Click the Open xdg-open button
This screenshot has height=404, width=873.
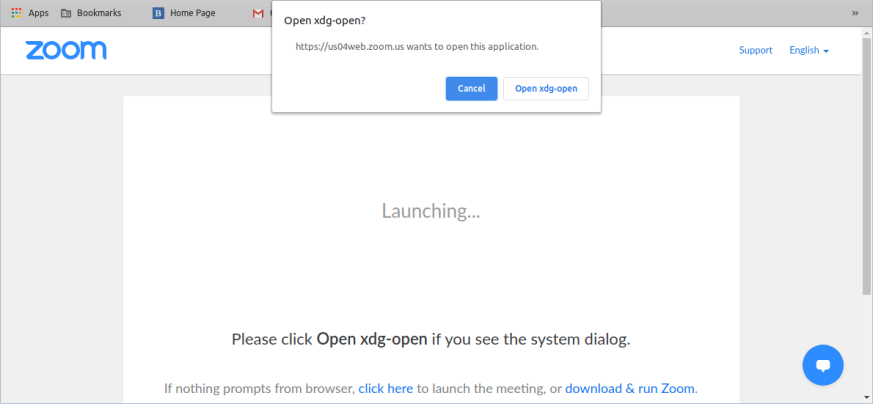546,88
